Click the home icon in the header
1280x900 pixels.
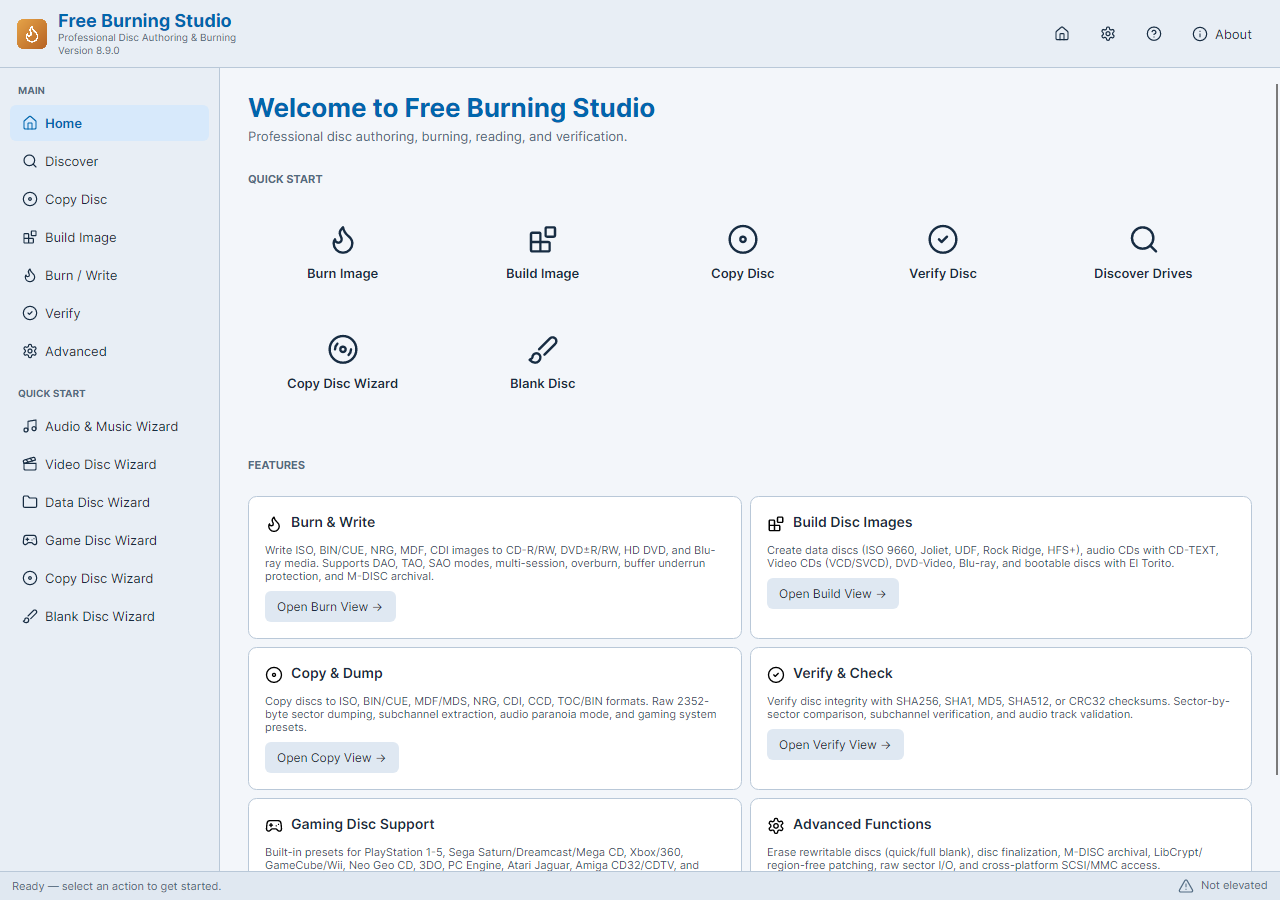click(x=1062, y=34)
